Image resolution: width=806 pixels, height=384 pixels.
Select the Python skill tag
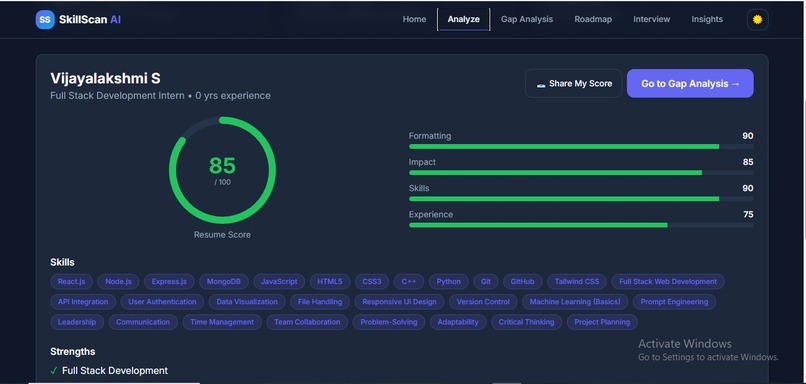pos(449,282)
